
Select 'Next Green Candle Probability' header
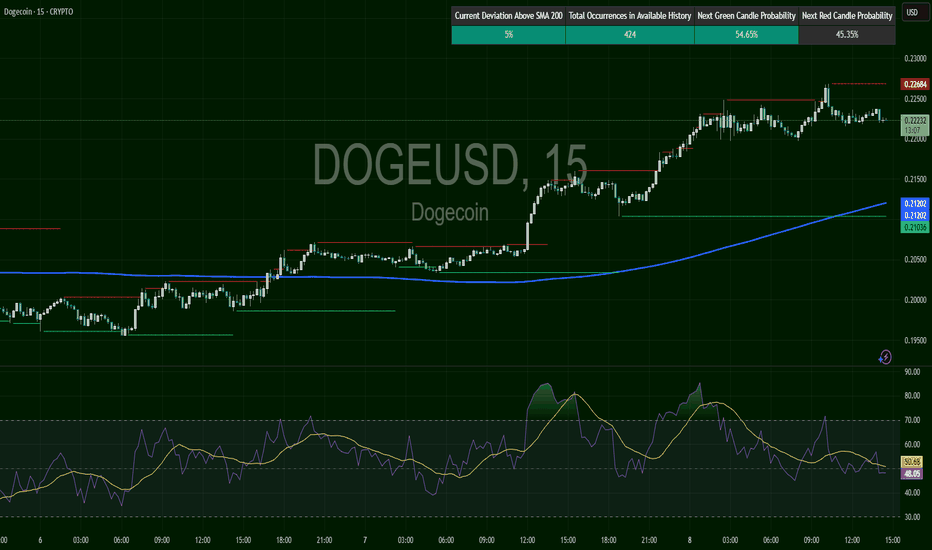[746, 15]
